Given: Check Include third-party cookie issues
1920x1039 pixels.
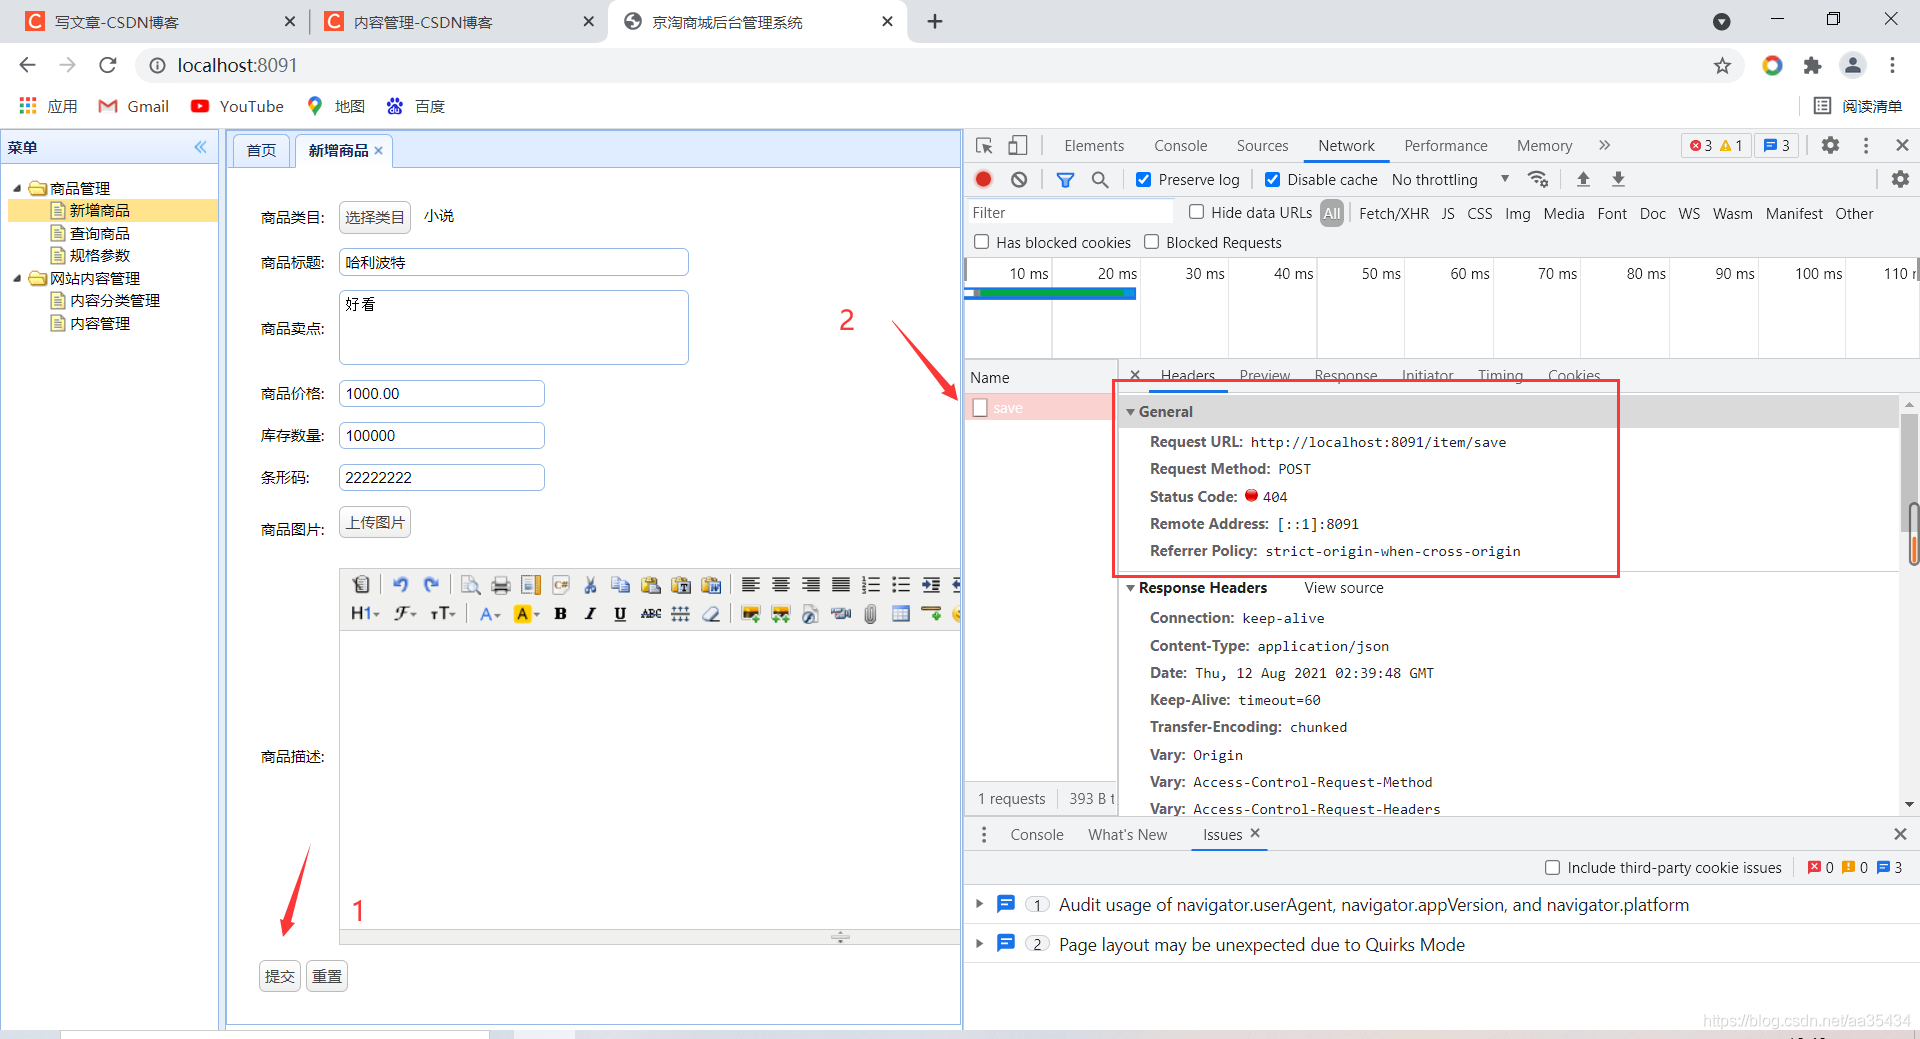Looking at the screenshot, I should [1552, 867].
